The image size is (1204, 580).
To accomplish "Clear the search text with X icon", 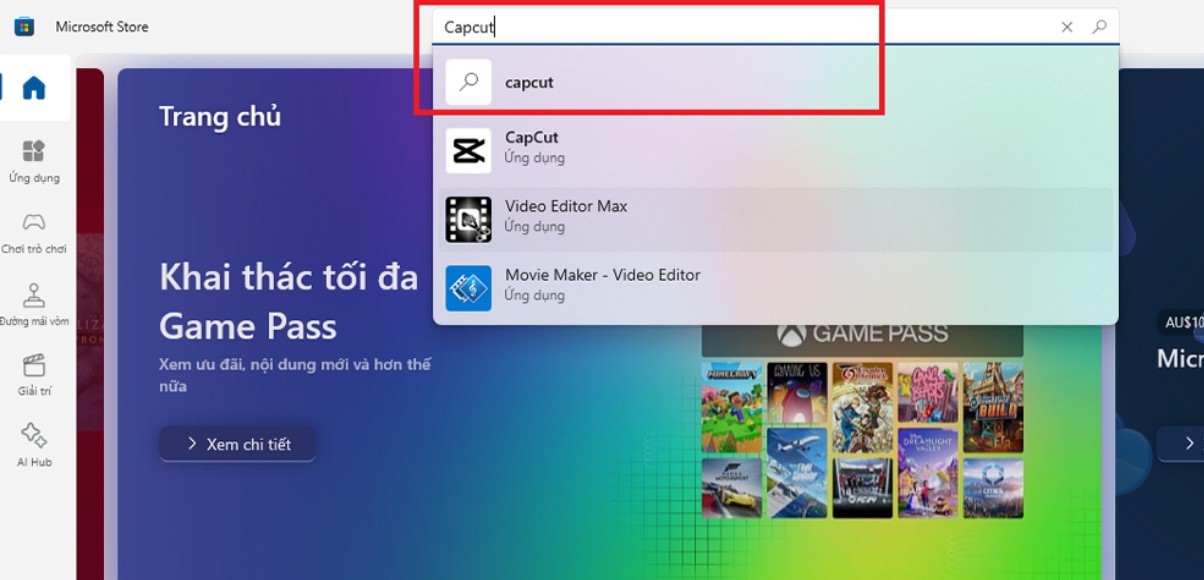I will pos(1067,27).
